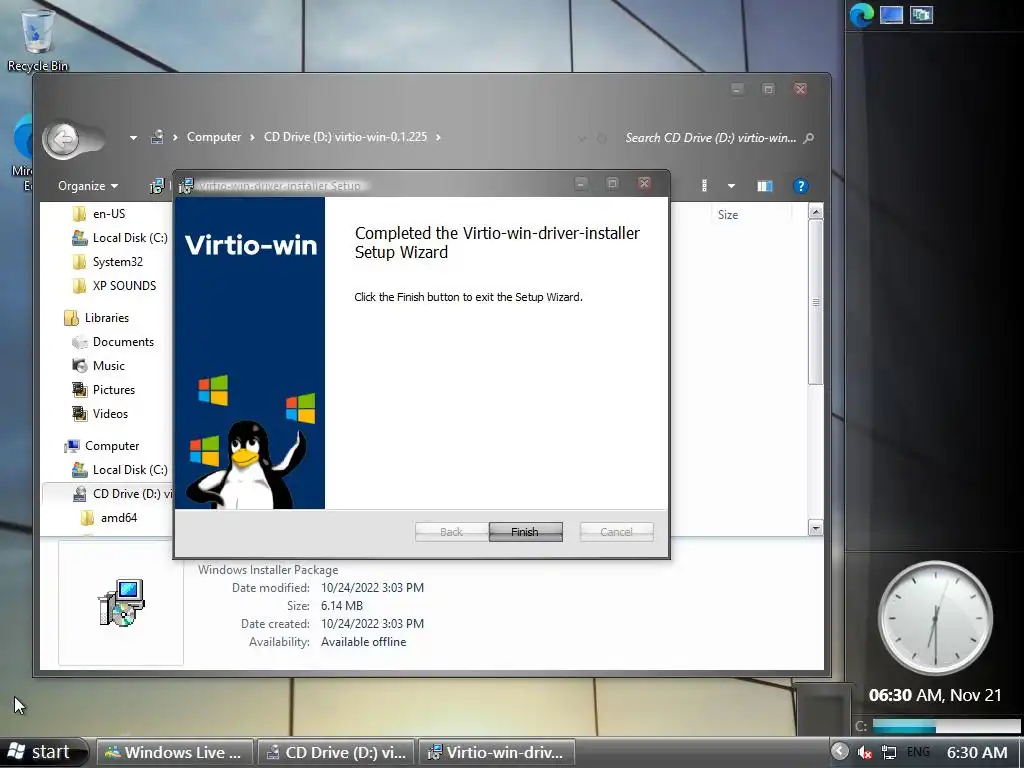Select amd64 folder in navigation tree
The image size is (1024, 768).
(108, 518)
